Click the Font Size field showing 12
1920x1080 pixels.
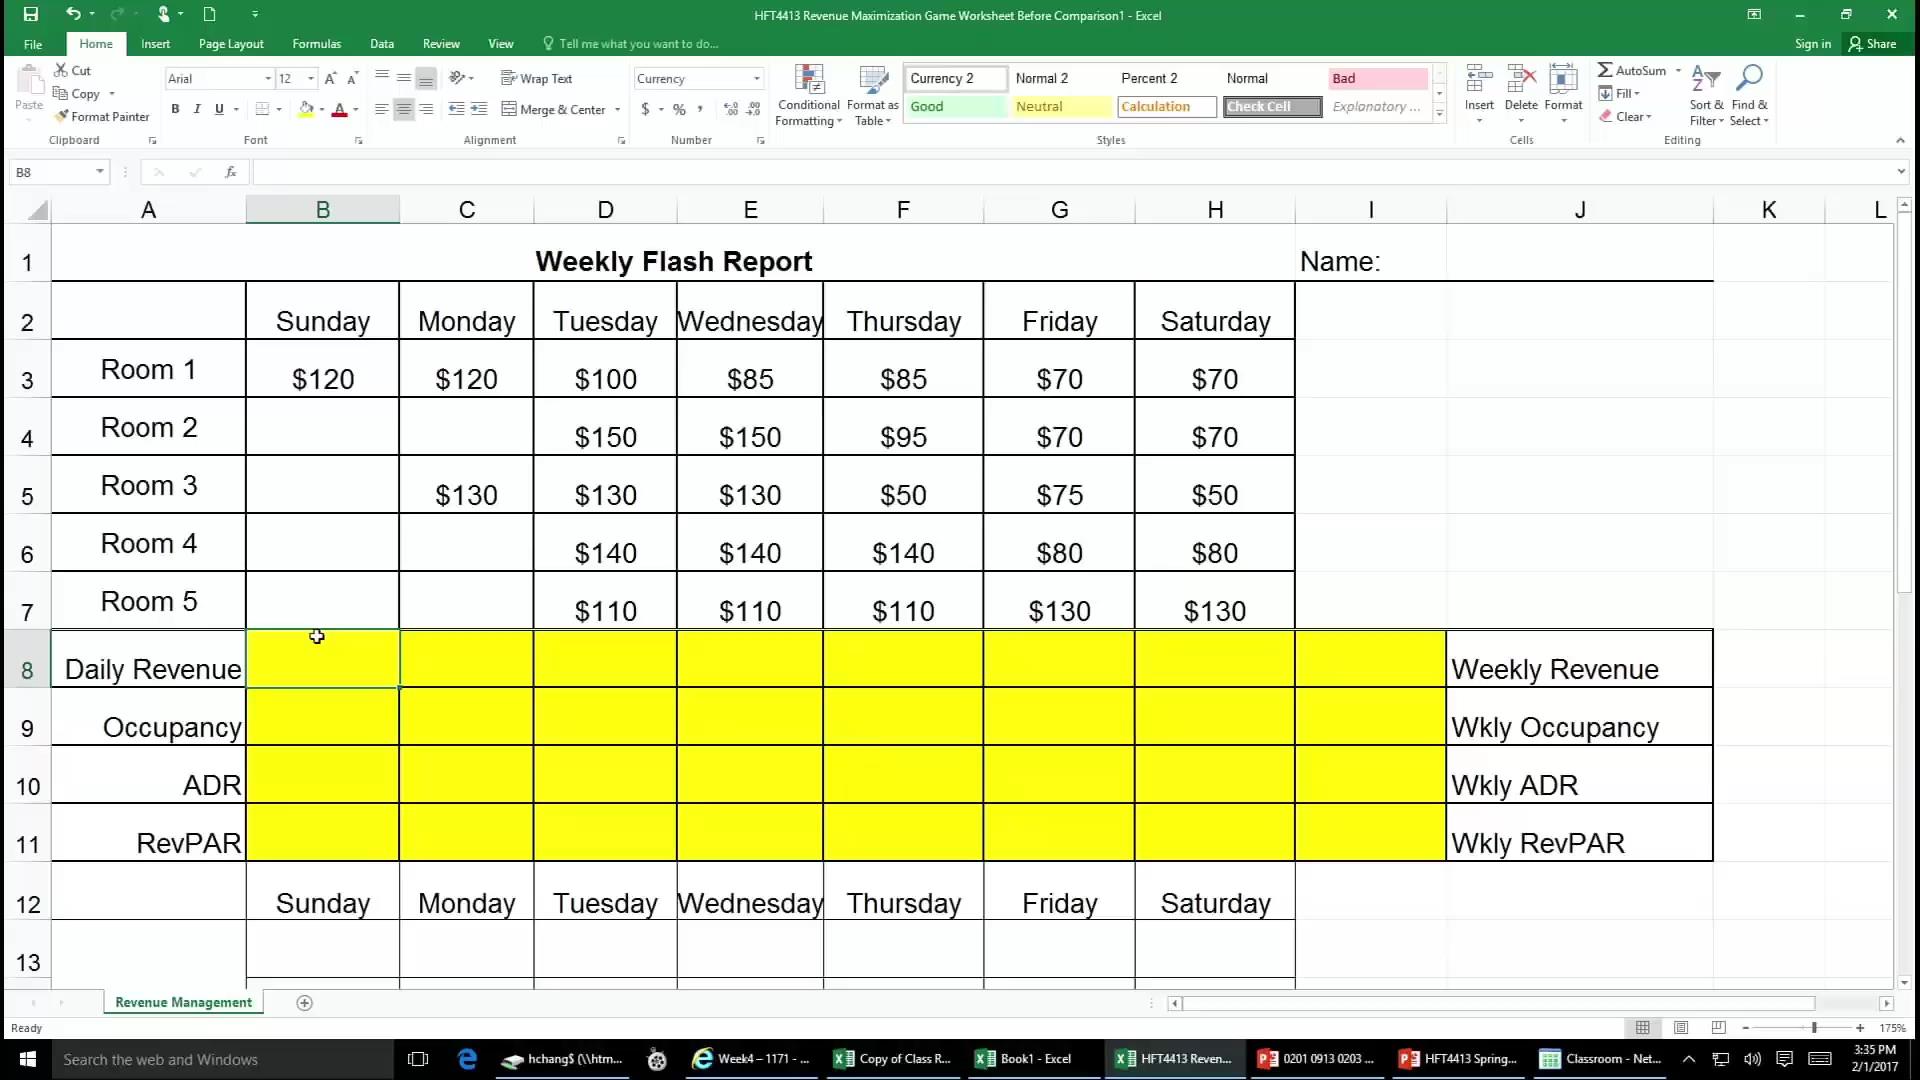click(x=289, y=78)
